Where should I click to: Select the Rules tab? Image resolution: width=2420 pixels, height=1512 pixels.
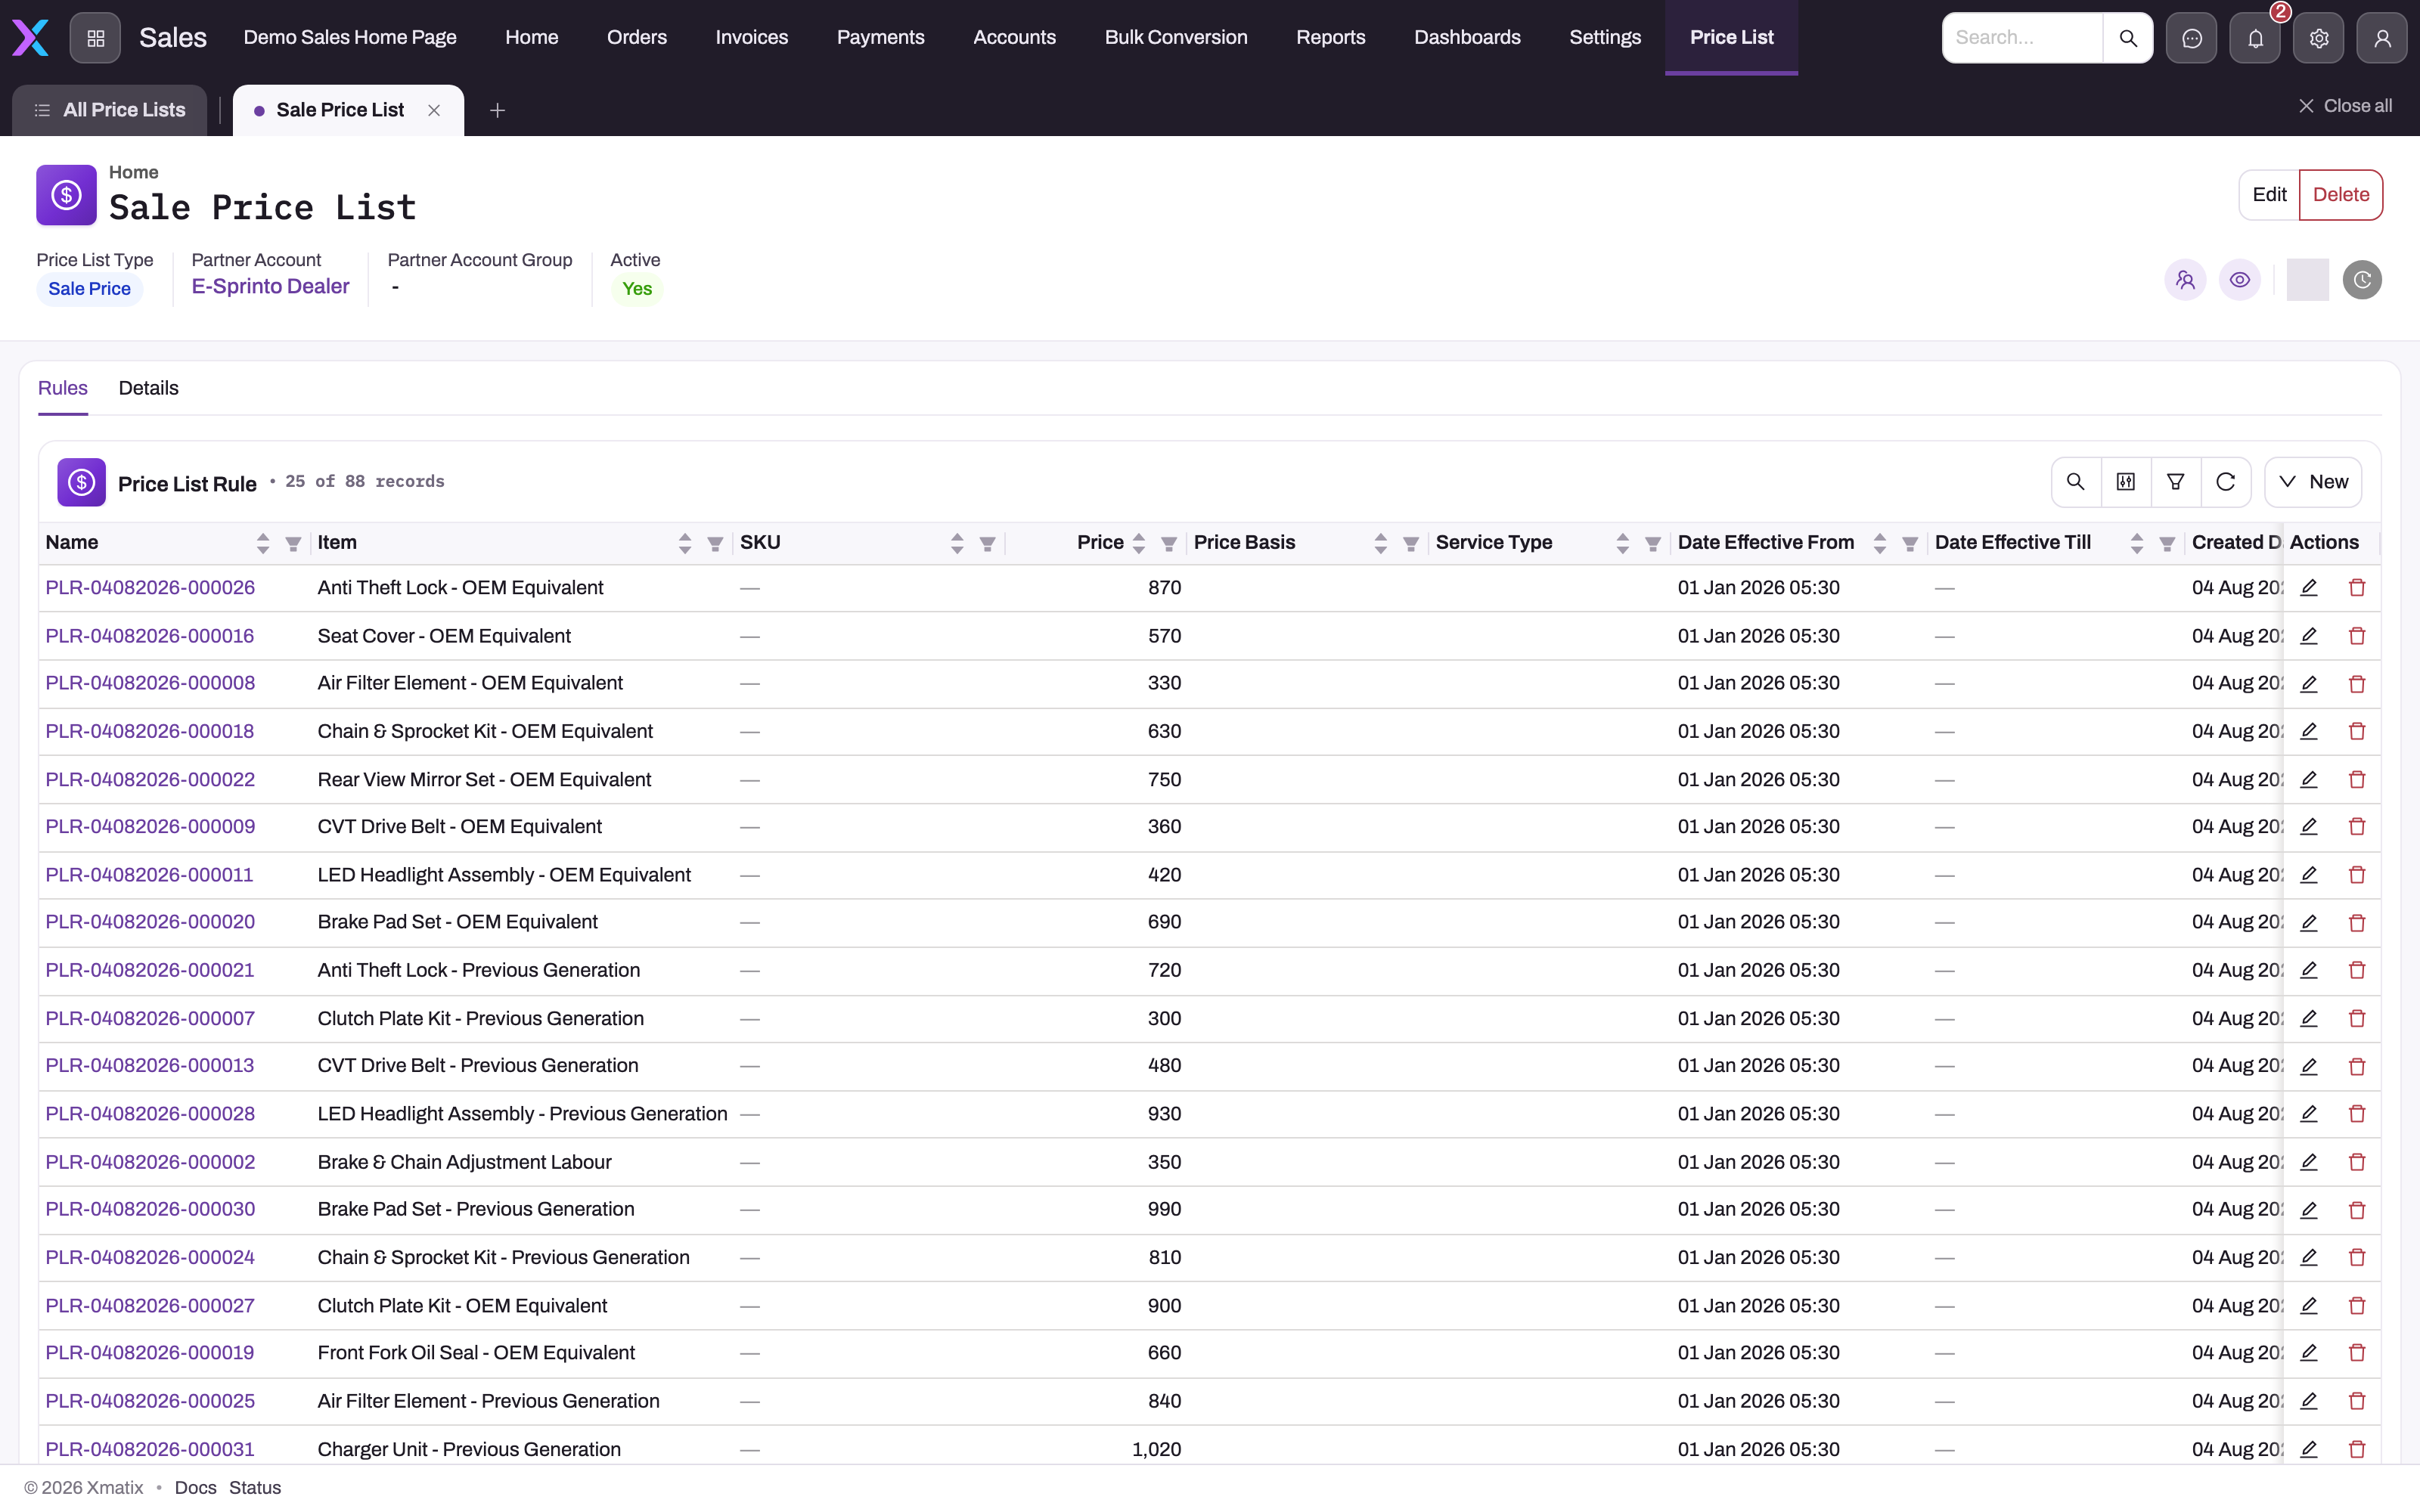63,388
